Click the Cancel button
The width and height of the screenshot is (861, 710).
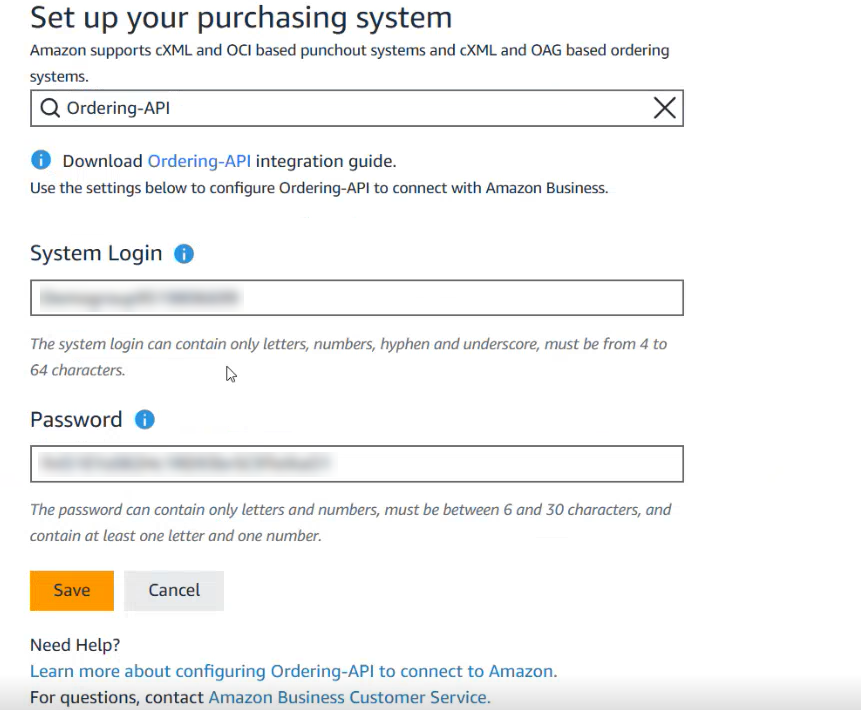pyautogui.click(x=174, y=590)
